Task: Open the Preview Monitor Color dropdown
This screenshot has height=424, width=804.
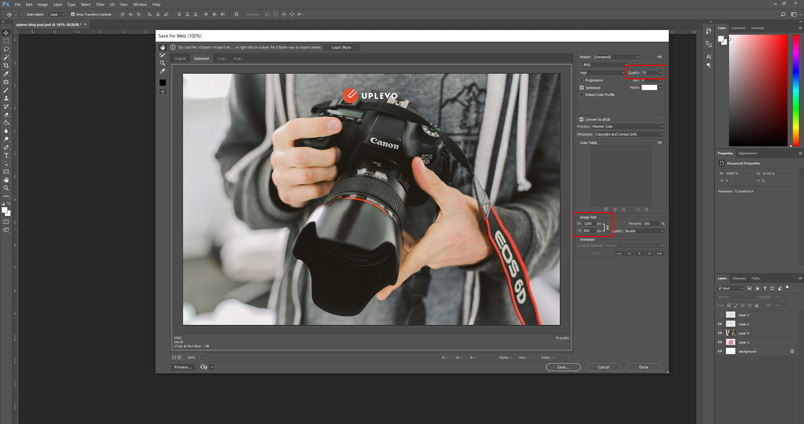Action: tap(628, 127)
